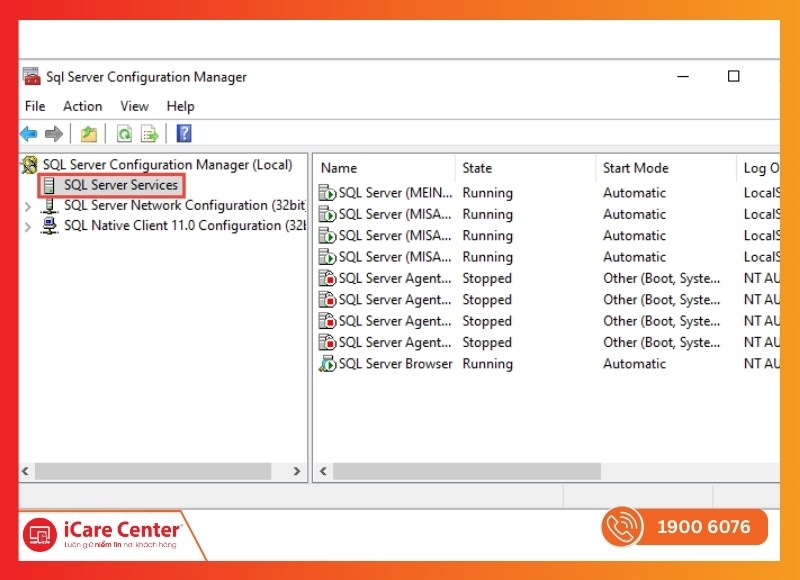The width and height of the screenshot is (800, 580).
Task: Select the SQL Server (MEIN... service row
Action: [547, 193]
